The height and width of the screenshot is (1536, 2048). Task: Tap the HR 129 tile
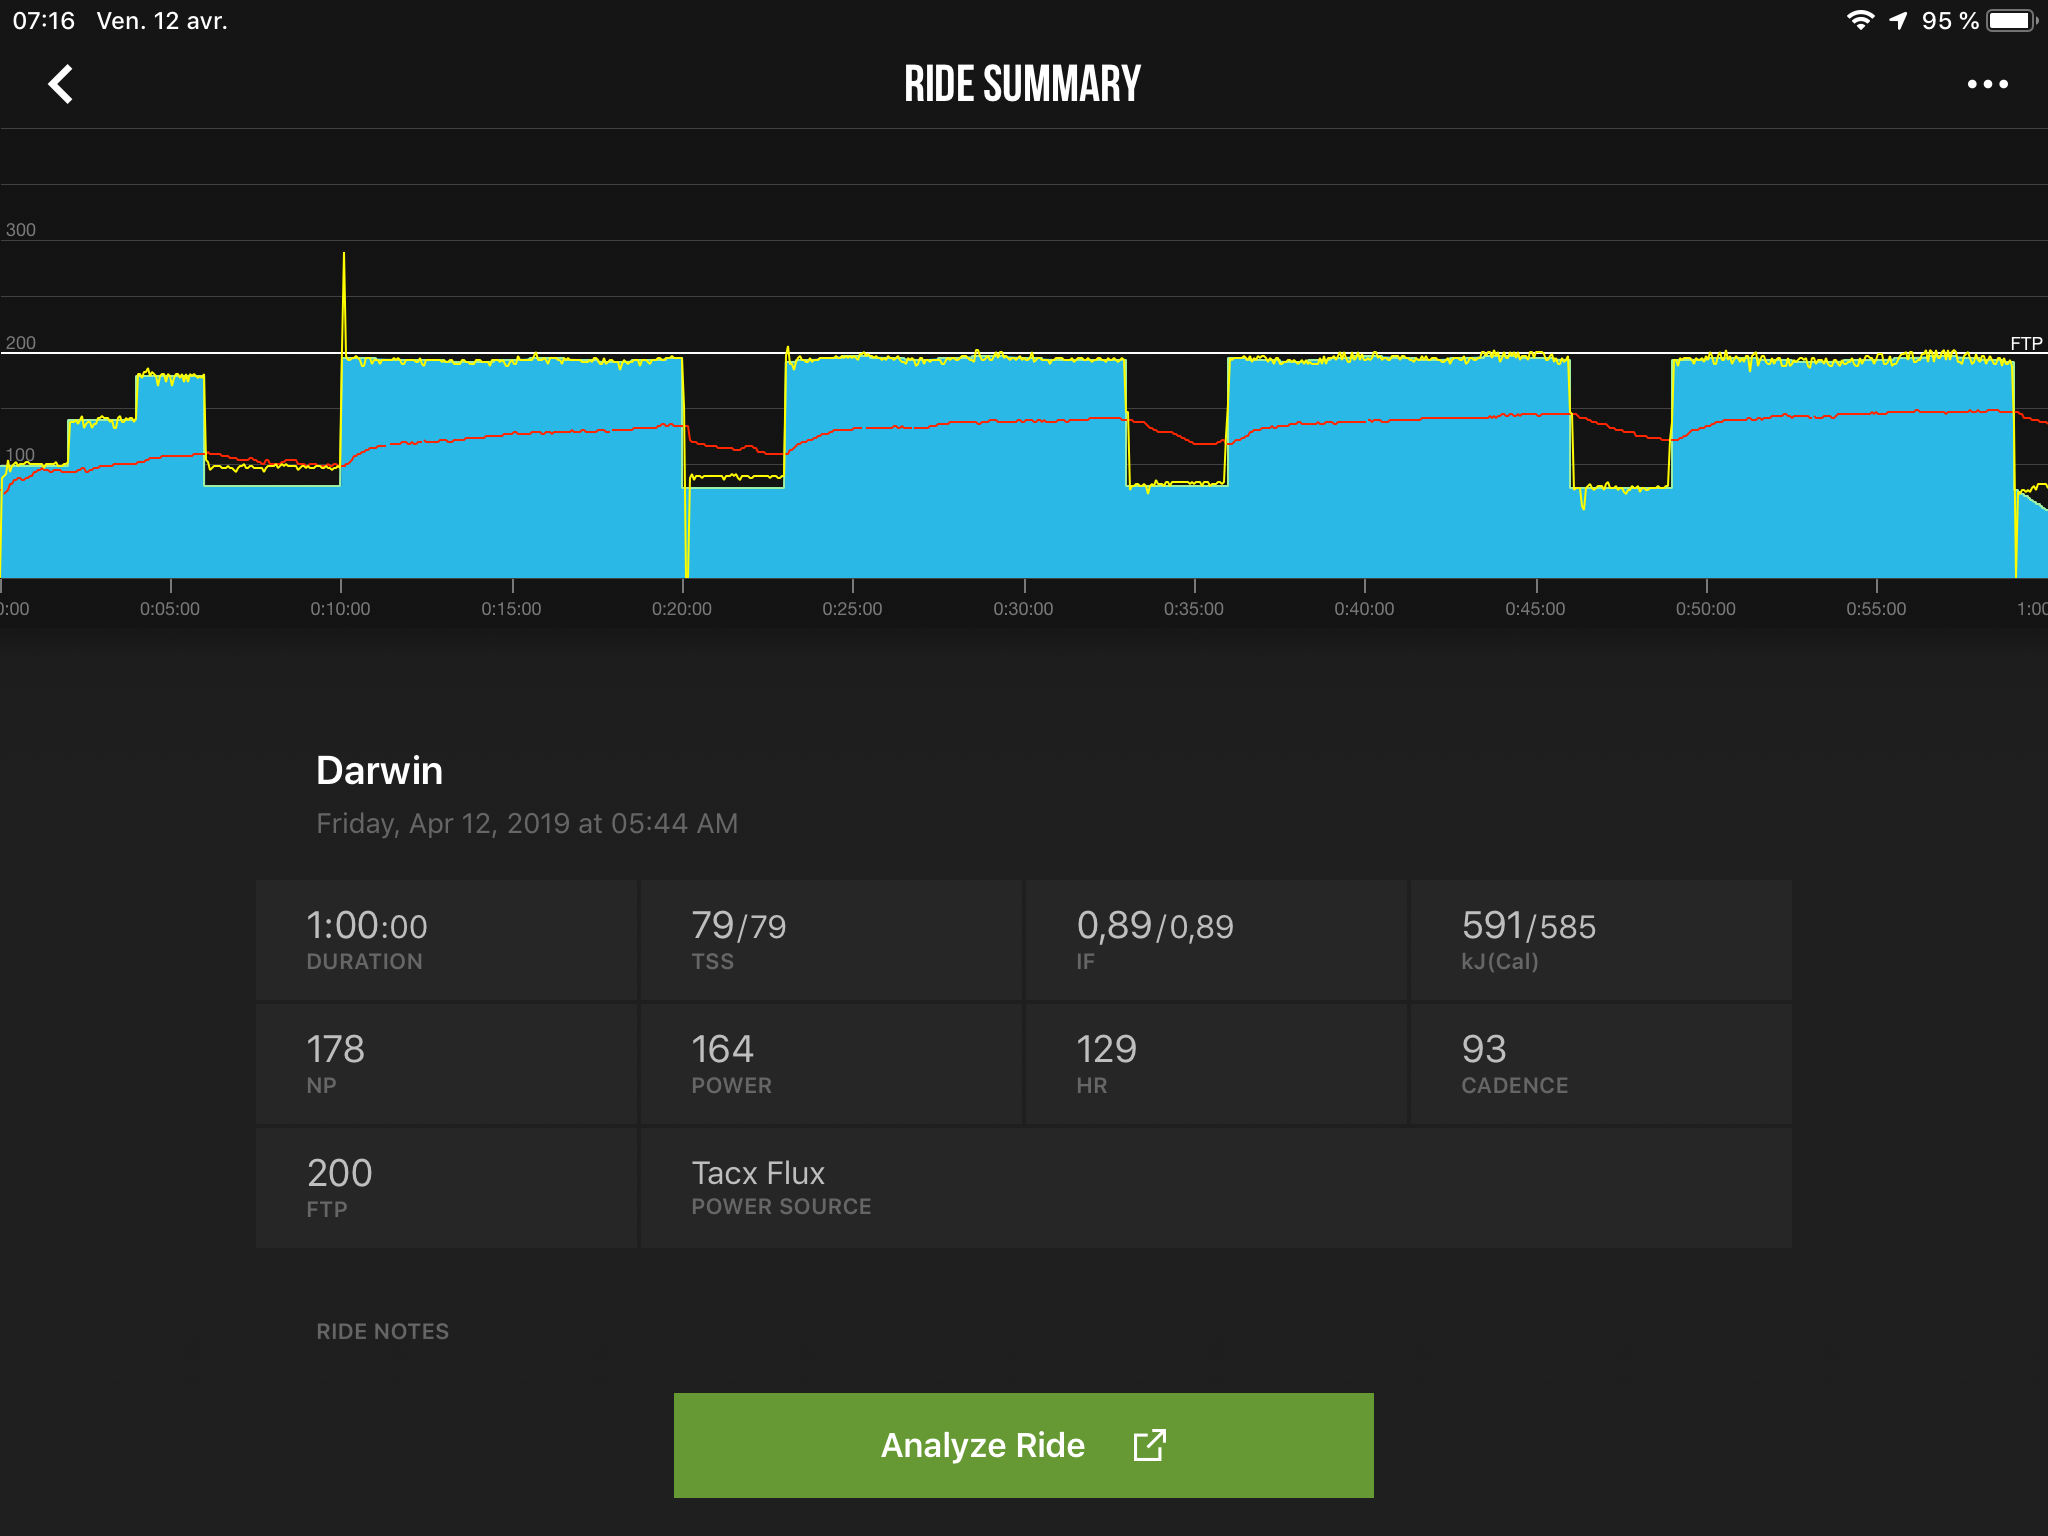click(x=1216, y=1064)
